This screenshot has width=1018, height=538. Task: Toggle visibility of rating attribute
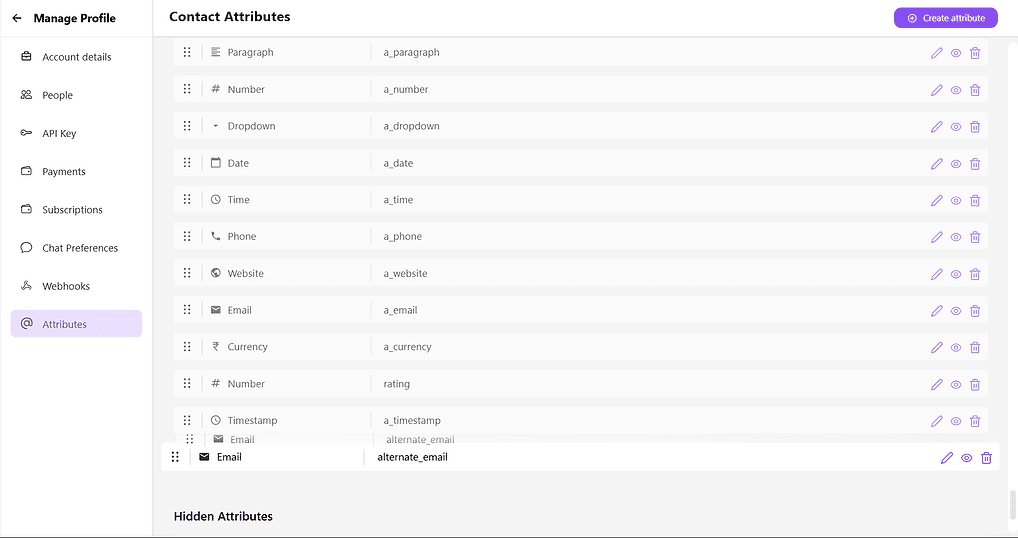956,385
